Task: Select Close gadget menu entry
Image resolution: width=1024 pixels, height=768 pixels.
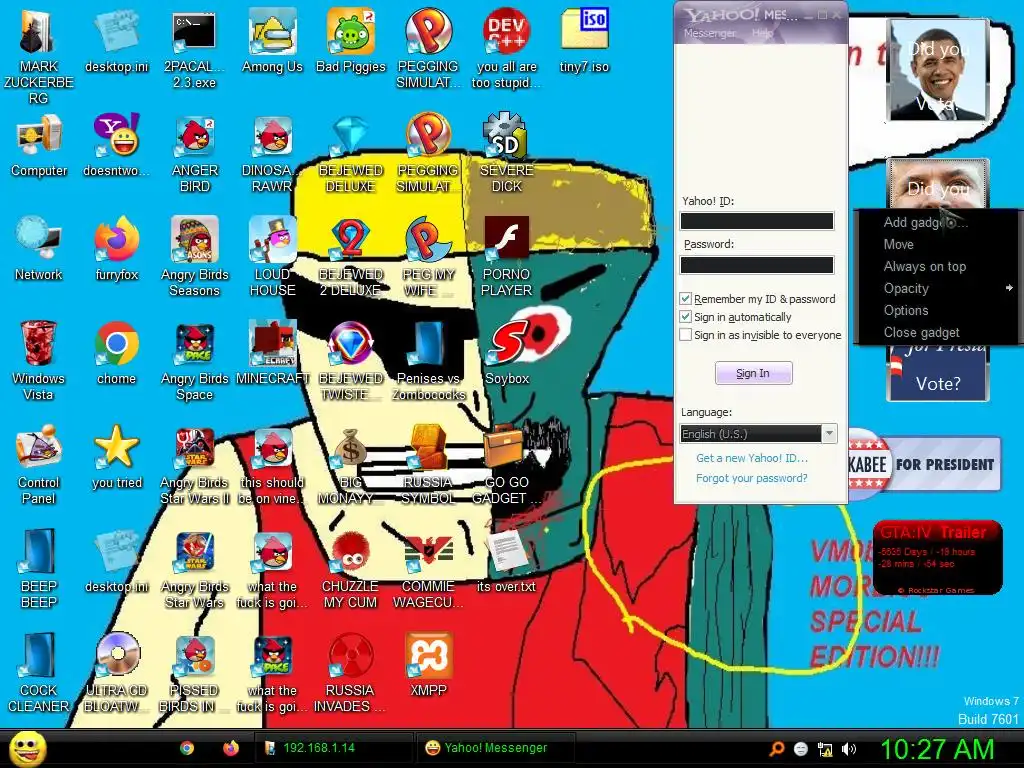Action: (921, 332)
